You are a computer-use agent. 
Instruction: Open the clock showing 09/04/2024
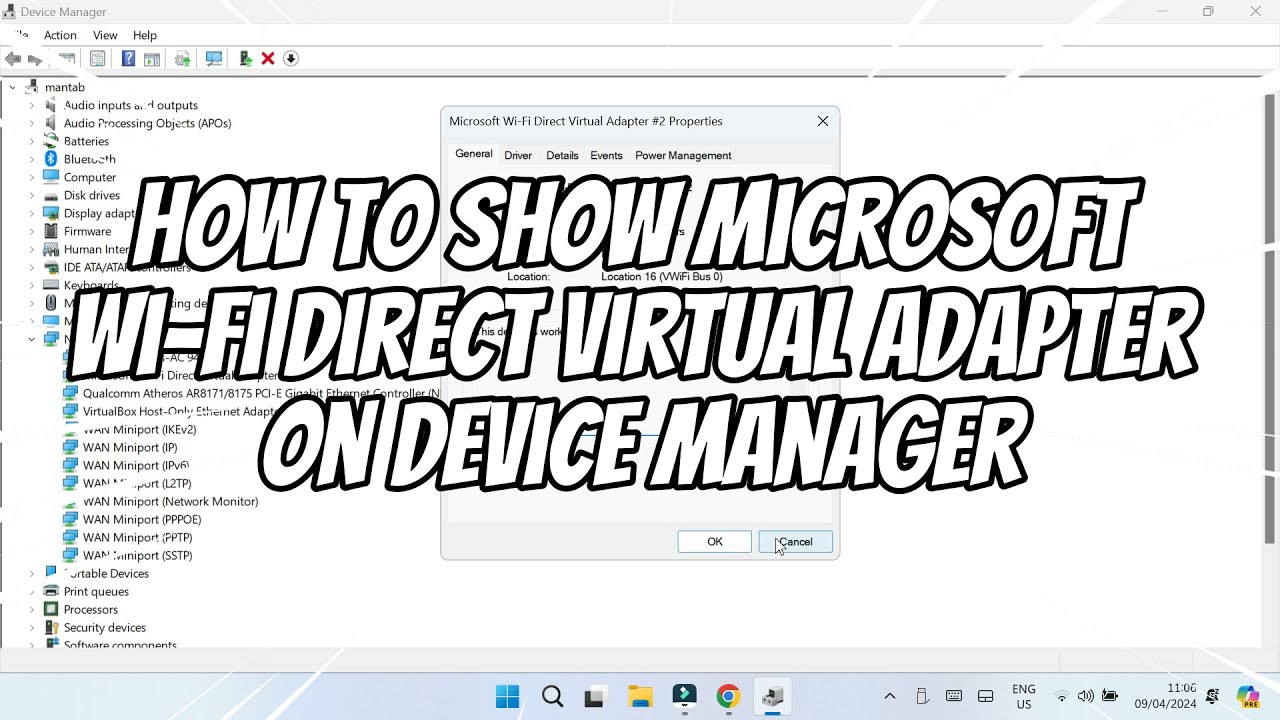click(x=1165, y=697)
